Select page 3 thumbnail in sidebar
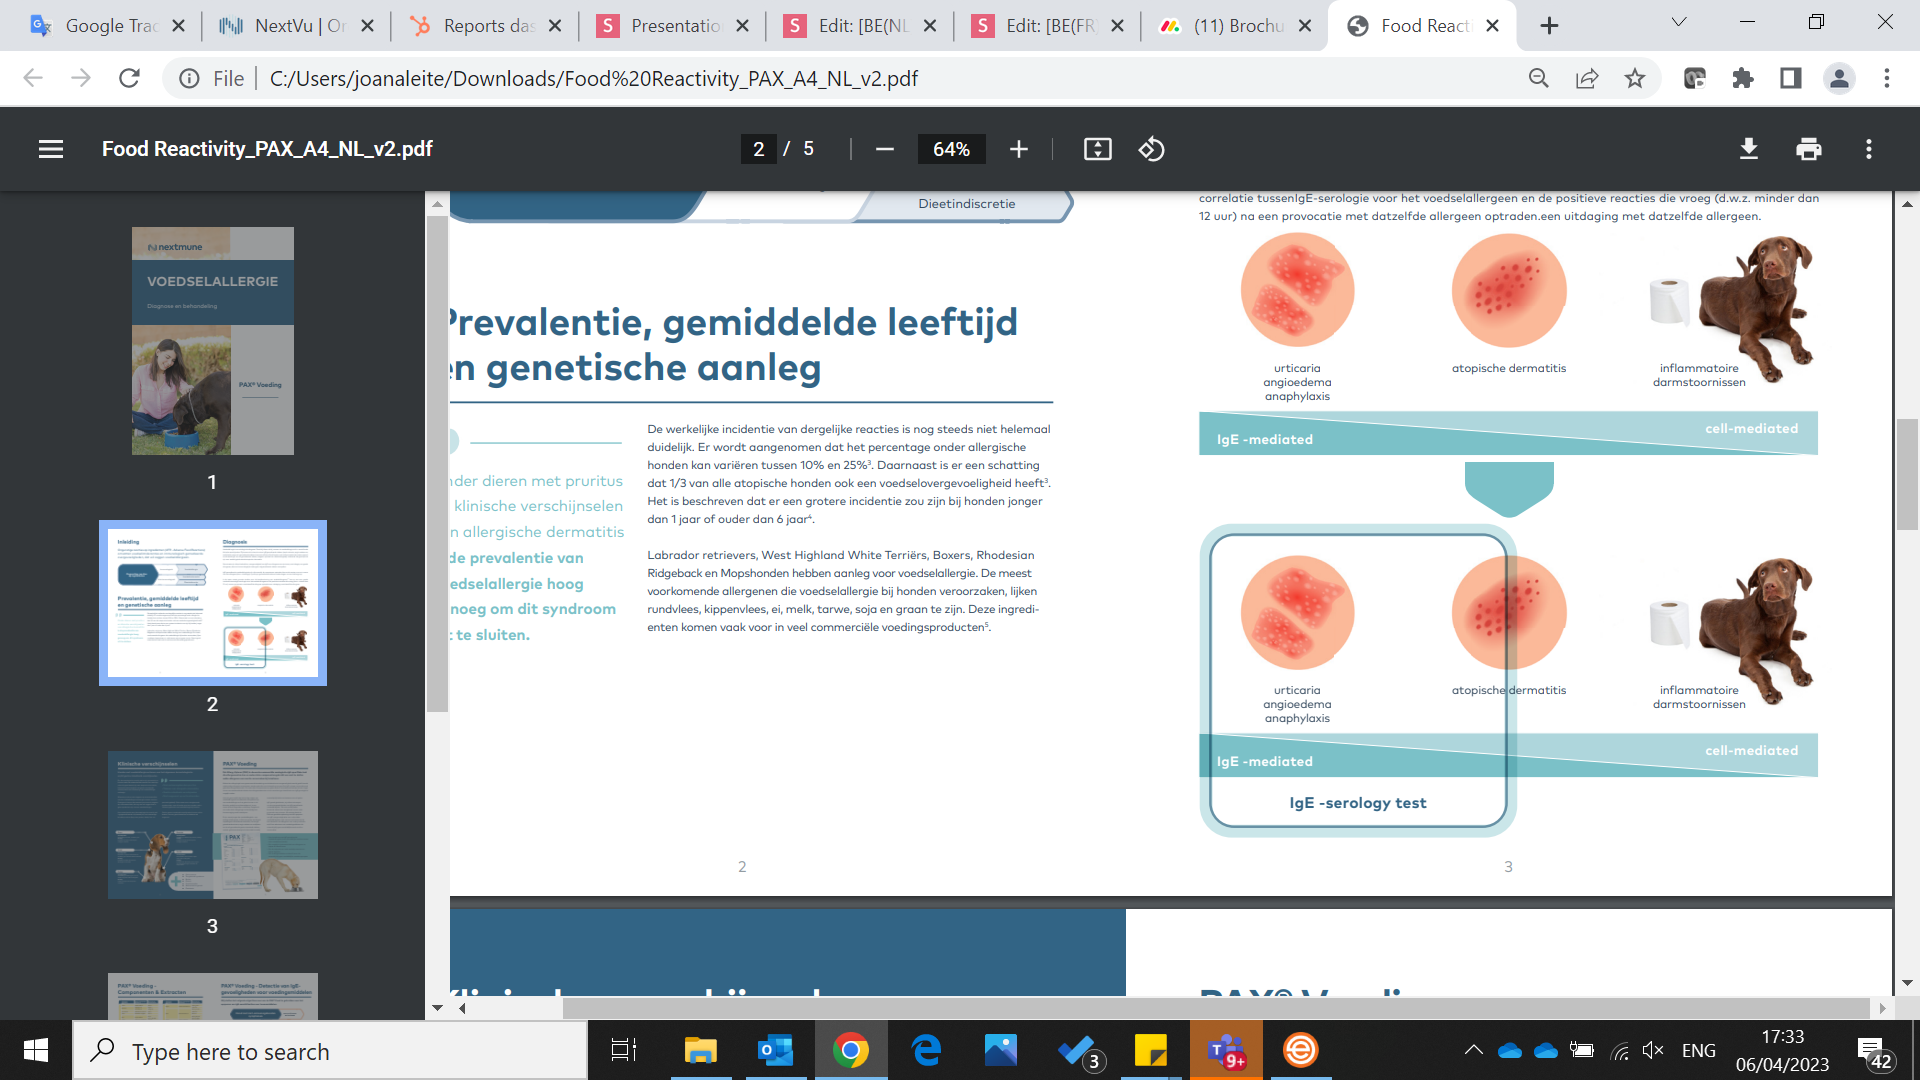 point(212,825)
